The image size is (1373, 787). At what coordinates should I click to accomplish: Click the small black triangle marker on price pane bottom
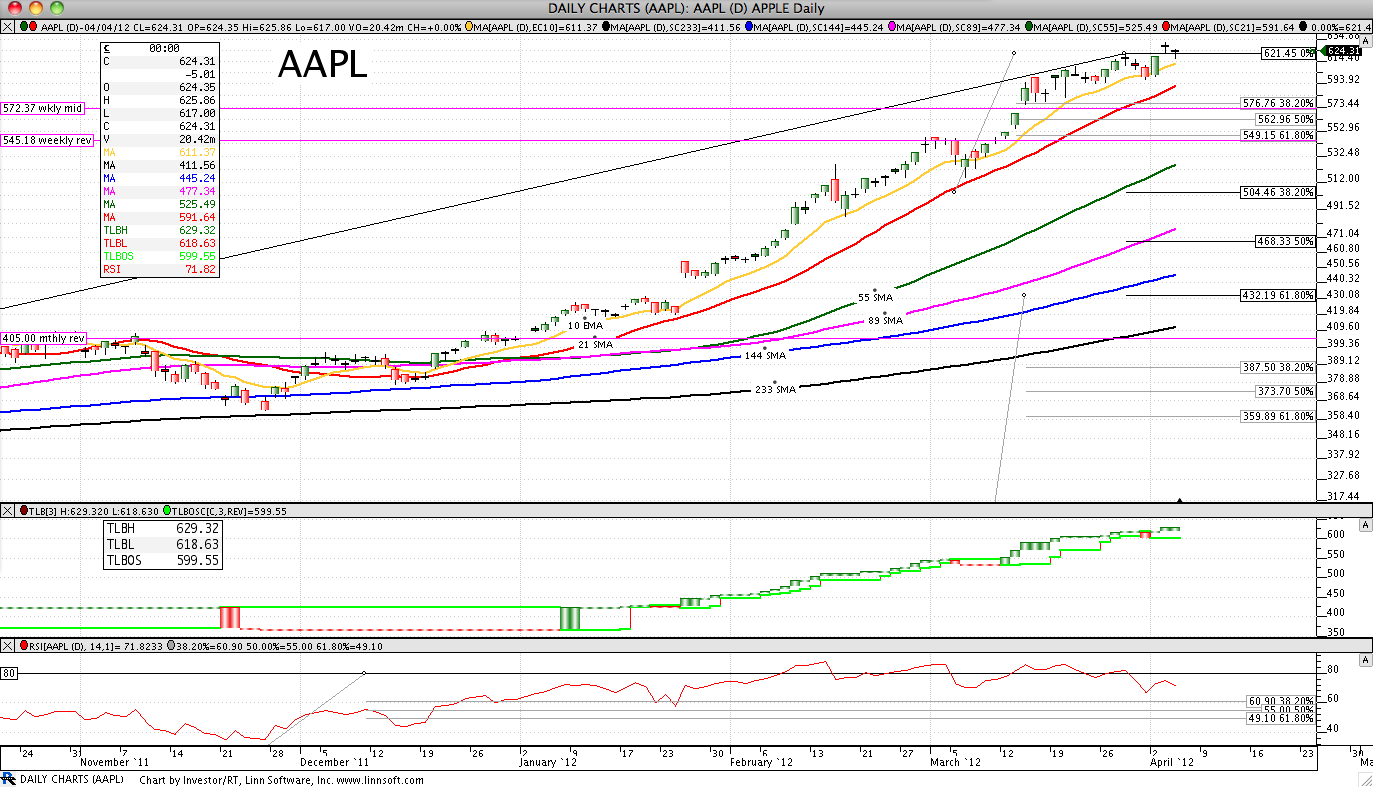pos(1180,500)
